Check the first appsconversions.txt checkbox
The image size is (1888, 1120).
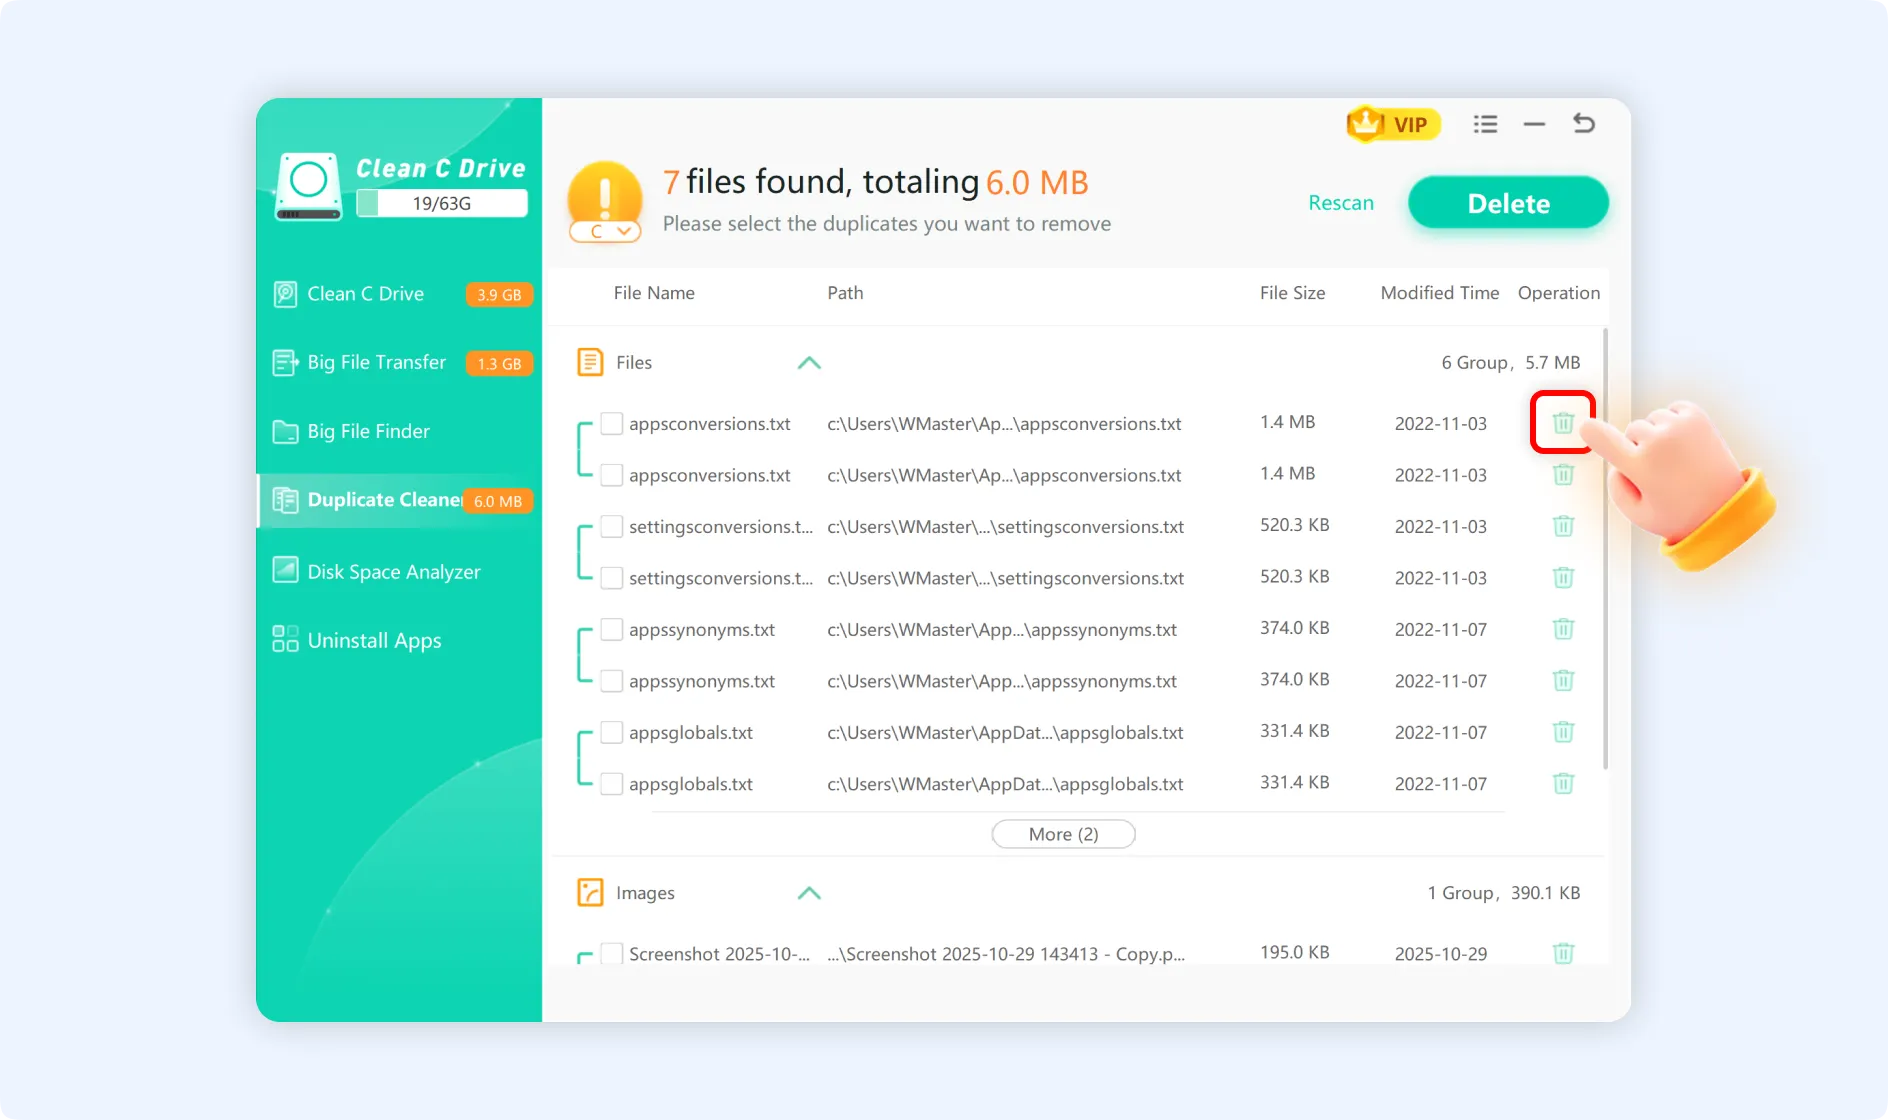tap(611, 423)
